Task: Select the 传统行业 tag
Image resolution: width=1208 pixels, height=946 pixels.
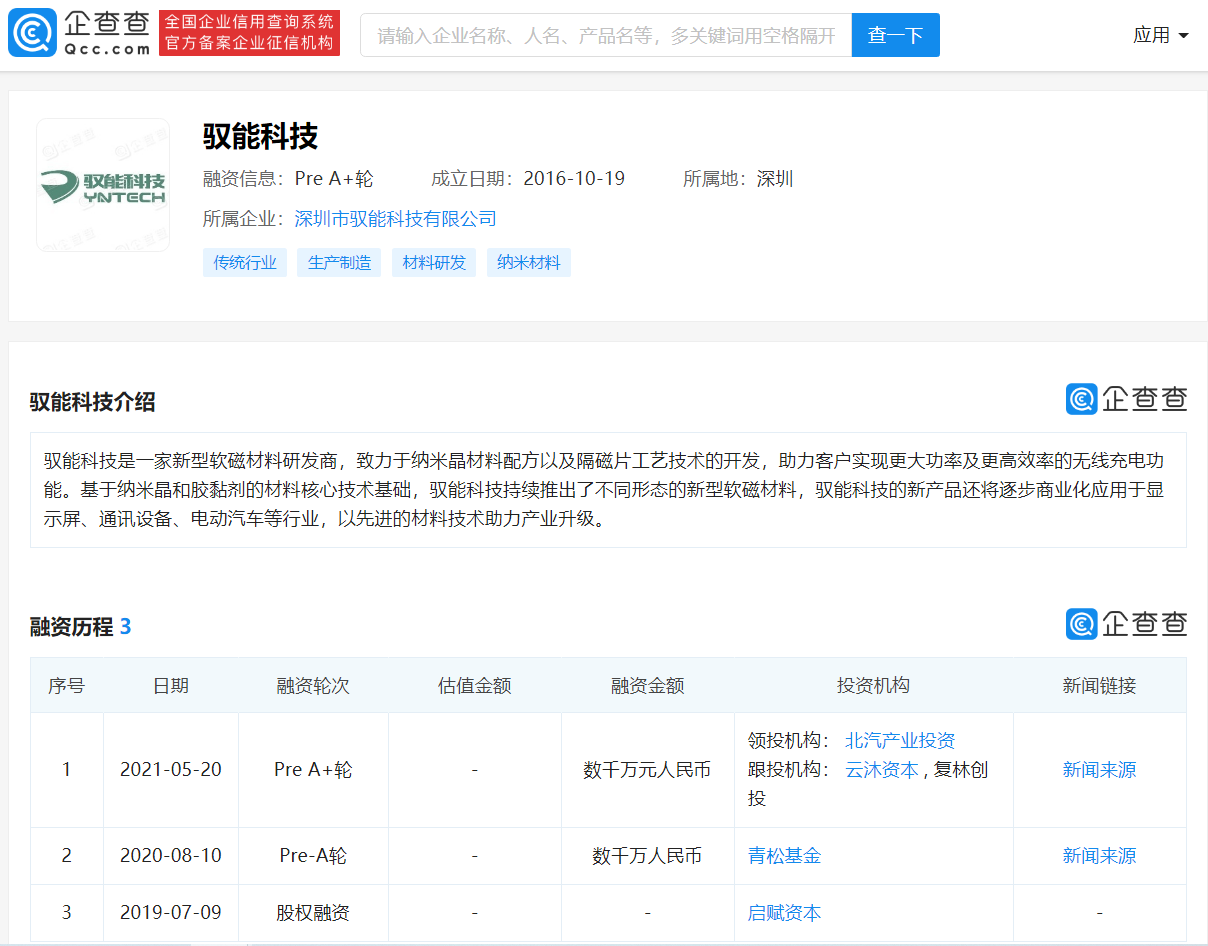Action: 245,263
